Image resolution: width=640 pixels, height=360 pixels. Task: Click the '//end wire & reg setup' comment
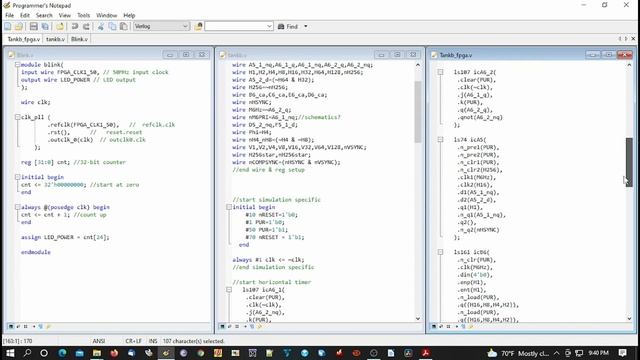pyautogui.click(x=269, y=170)
